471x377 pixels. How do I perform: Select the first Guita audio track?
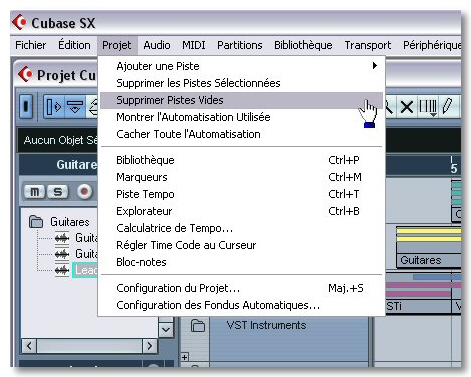(x=86, y=238)
